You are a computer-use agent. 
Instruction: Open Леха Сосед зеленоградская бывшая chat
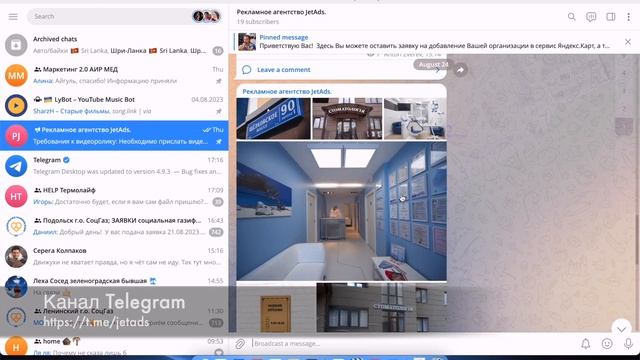point(114,287)
